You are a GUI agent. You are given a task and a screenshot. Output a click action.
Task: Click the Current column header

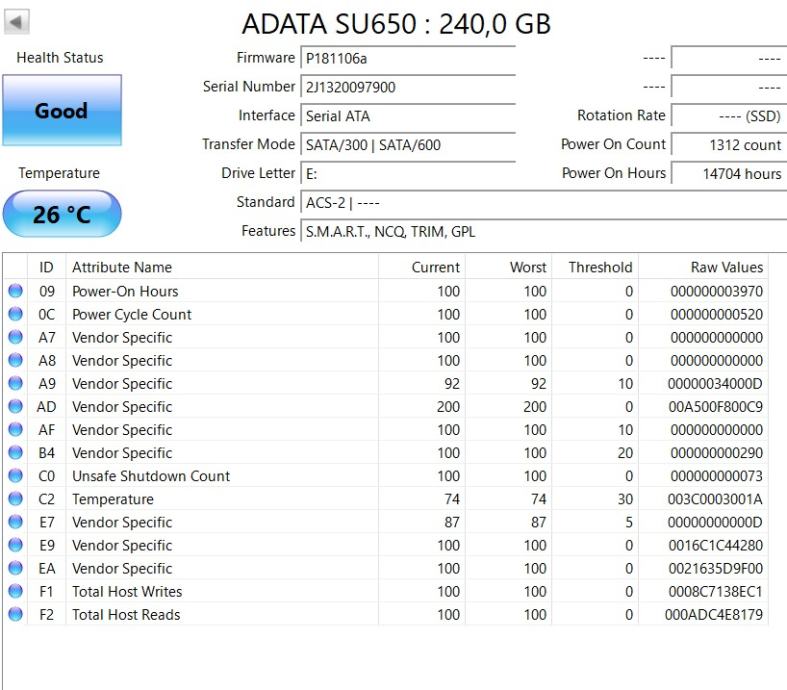point(422,267)
